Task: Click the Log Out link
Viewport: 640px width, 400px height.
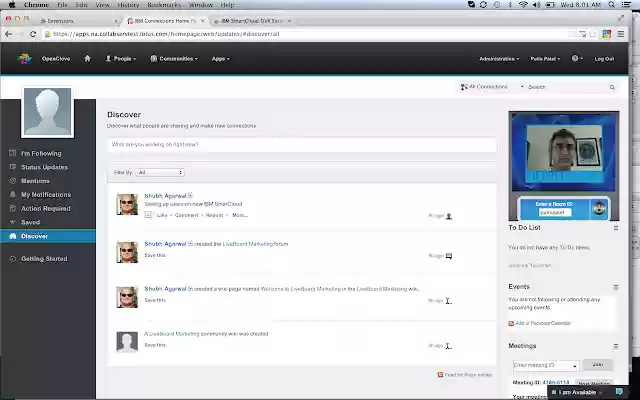Action: point(604,59)
